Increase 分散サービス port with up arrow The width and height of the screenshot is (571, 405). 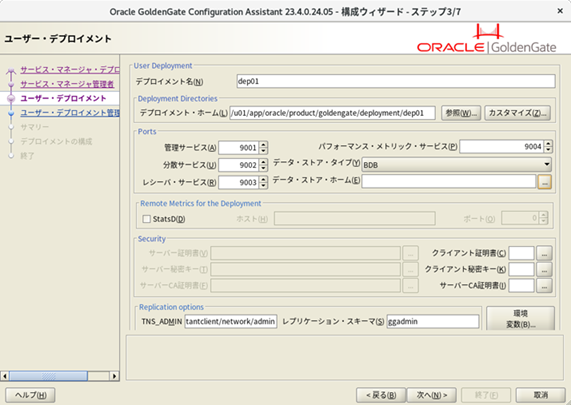coord(264,162)
